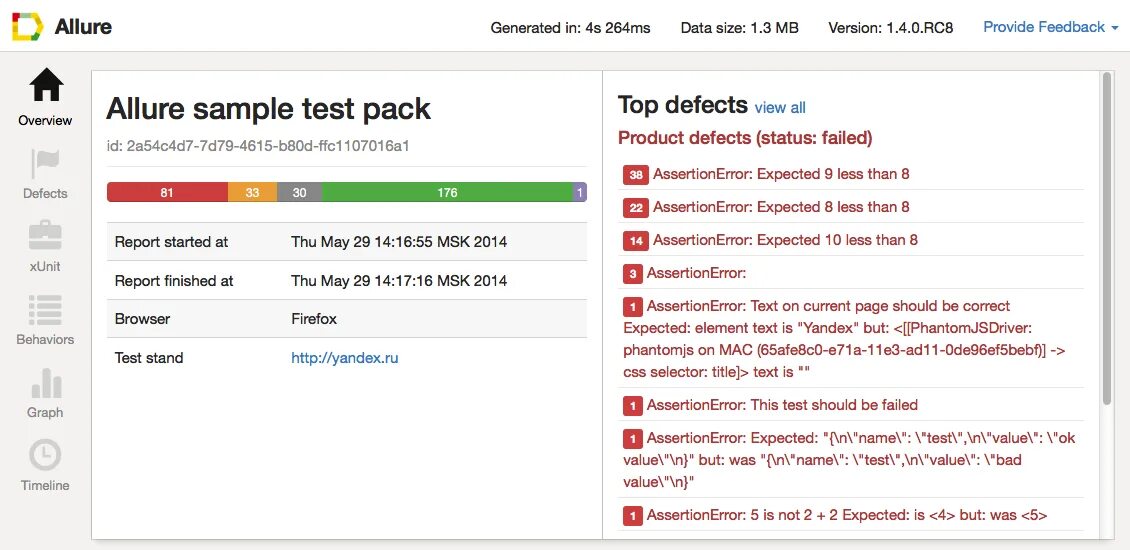Open the Overview home icon
Viewport: 1130px width, 550px height.
tap(46, 87)
